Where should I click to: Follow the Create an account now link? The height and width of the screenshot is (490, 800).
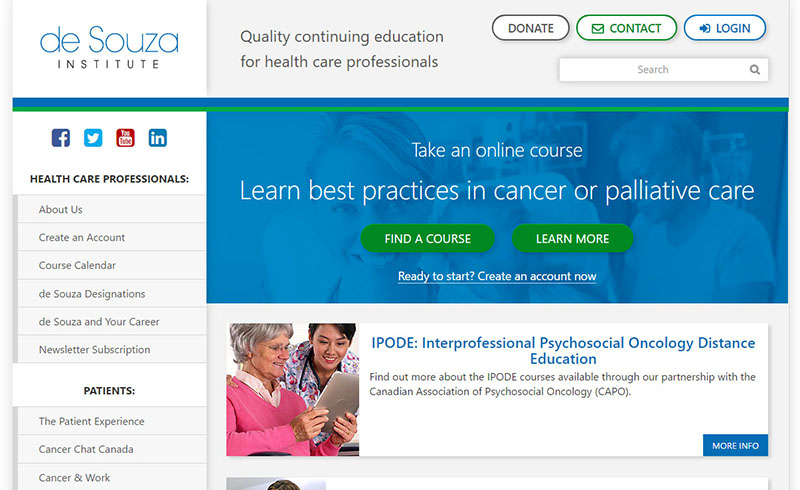[497, 276]
